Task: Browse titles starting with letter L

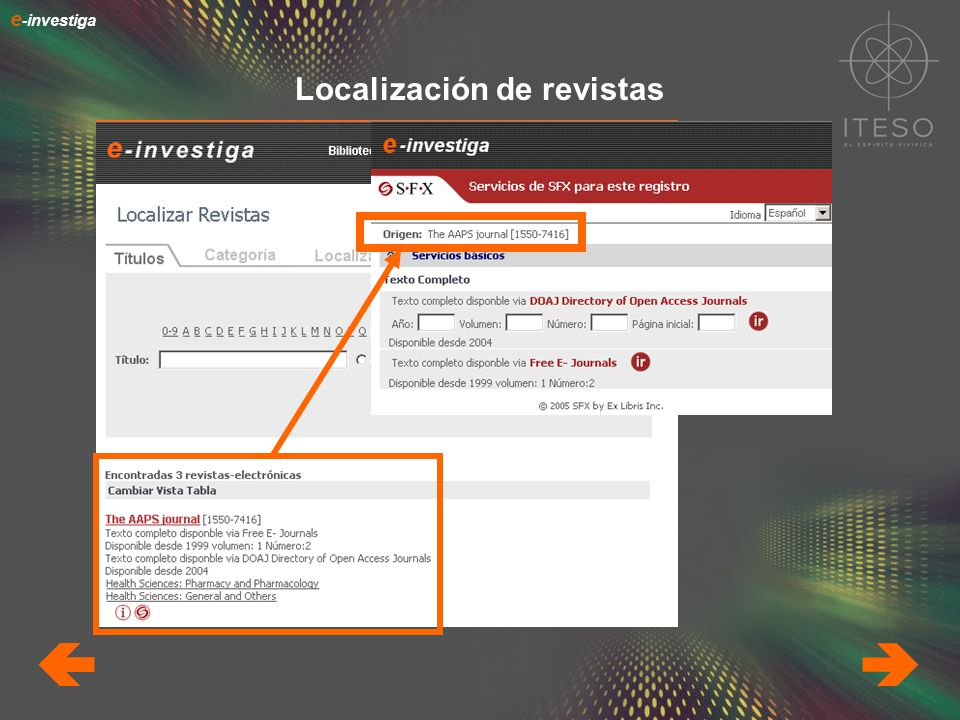Action: pyautogui.click(x=304, y=331)
